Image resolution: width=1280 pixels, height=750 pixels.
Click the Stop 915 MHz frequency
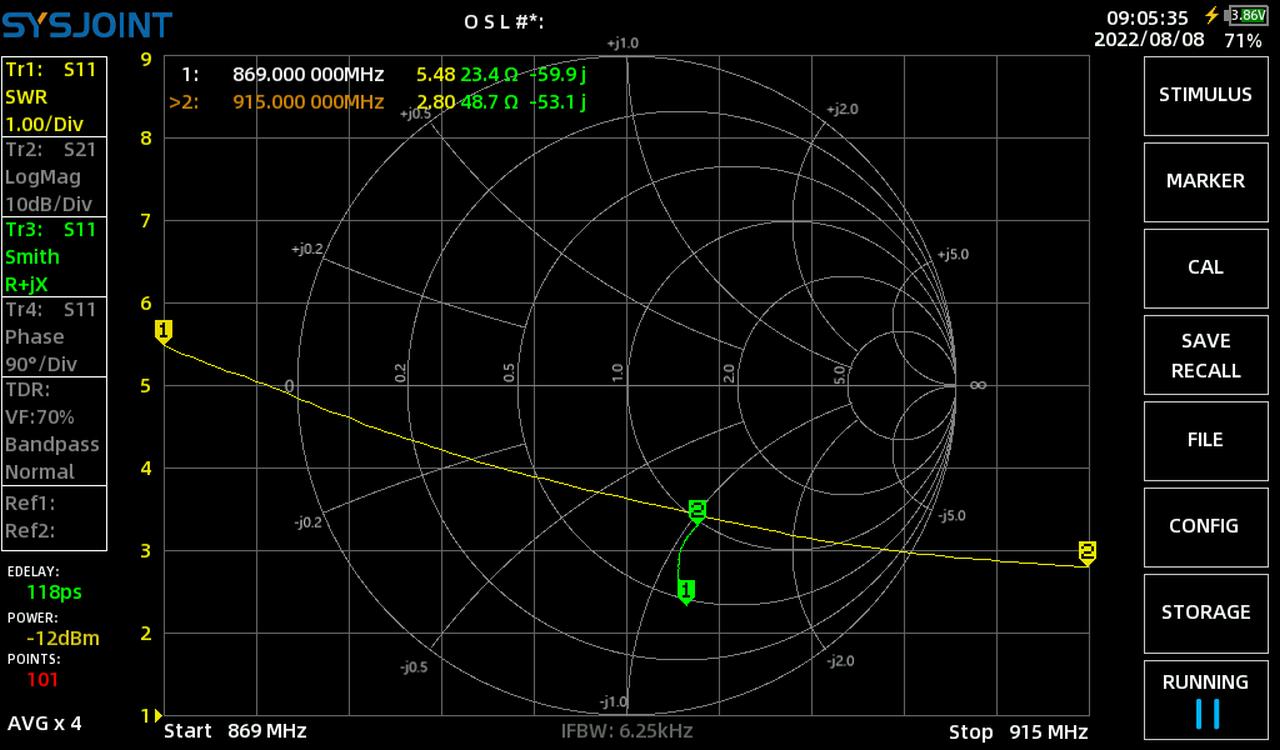pos(1019,731)
